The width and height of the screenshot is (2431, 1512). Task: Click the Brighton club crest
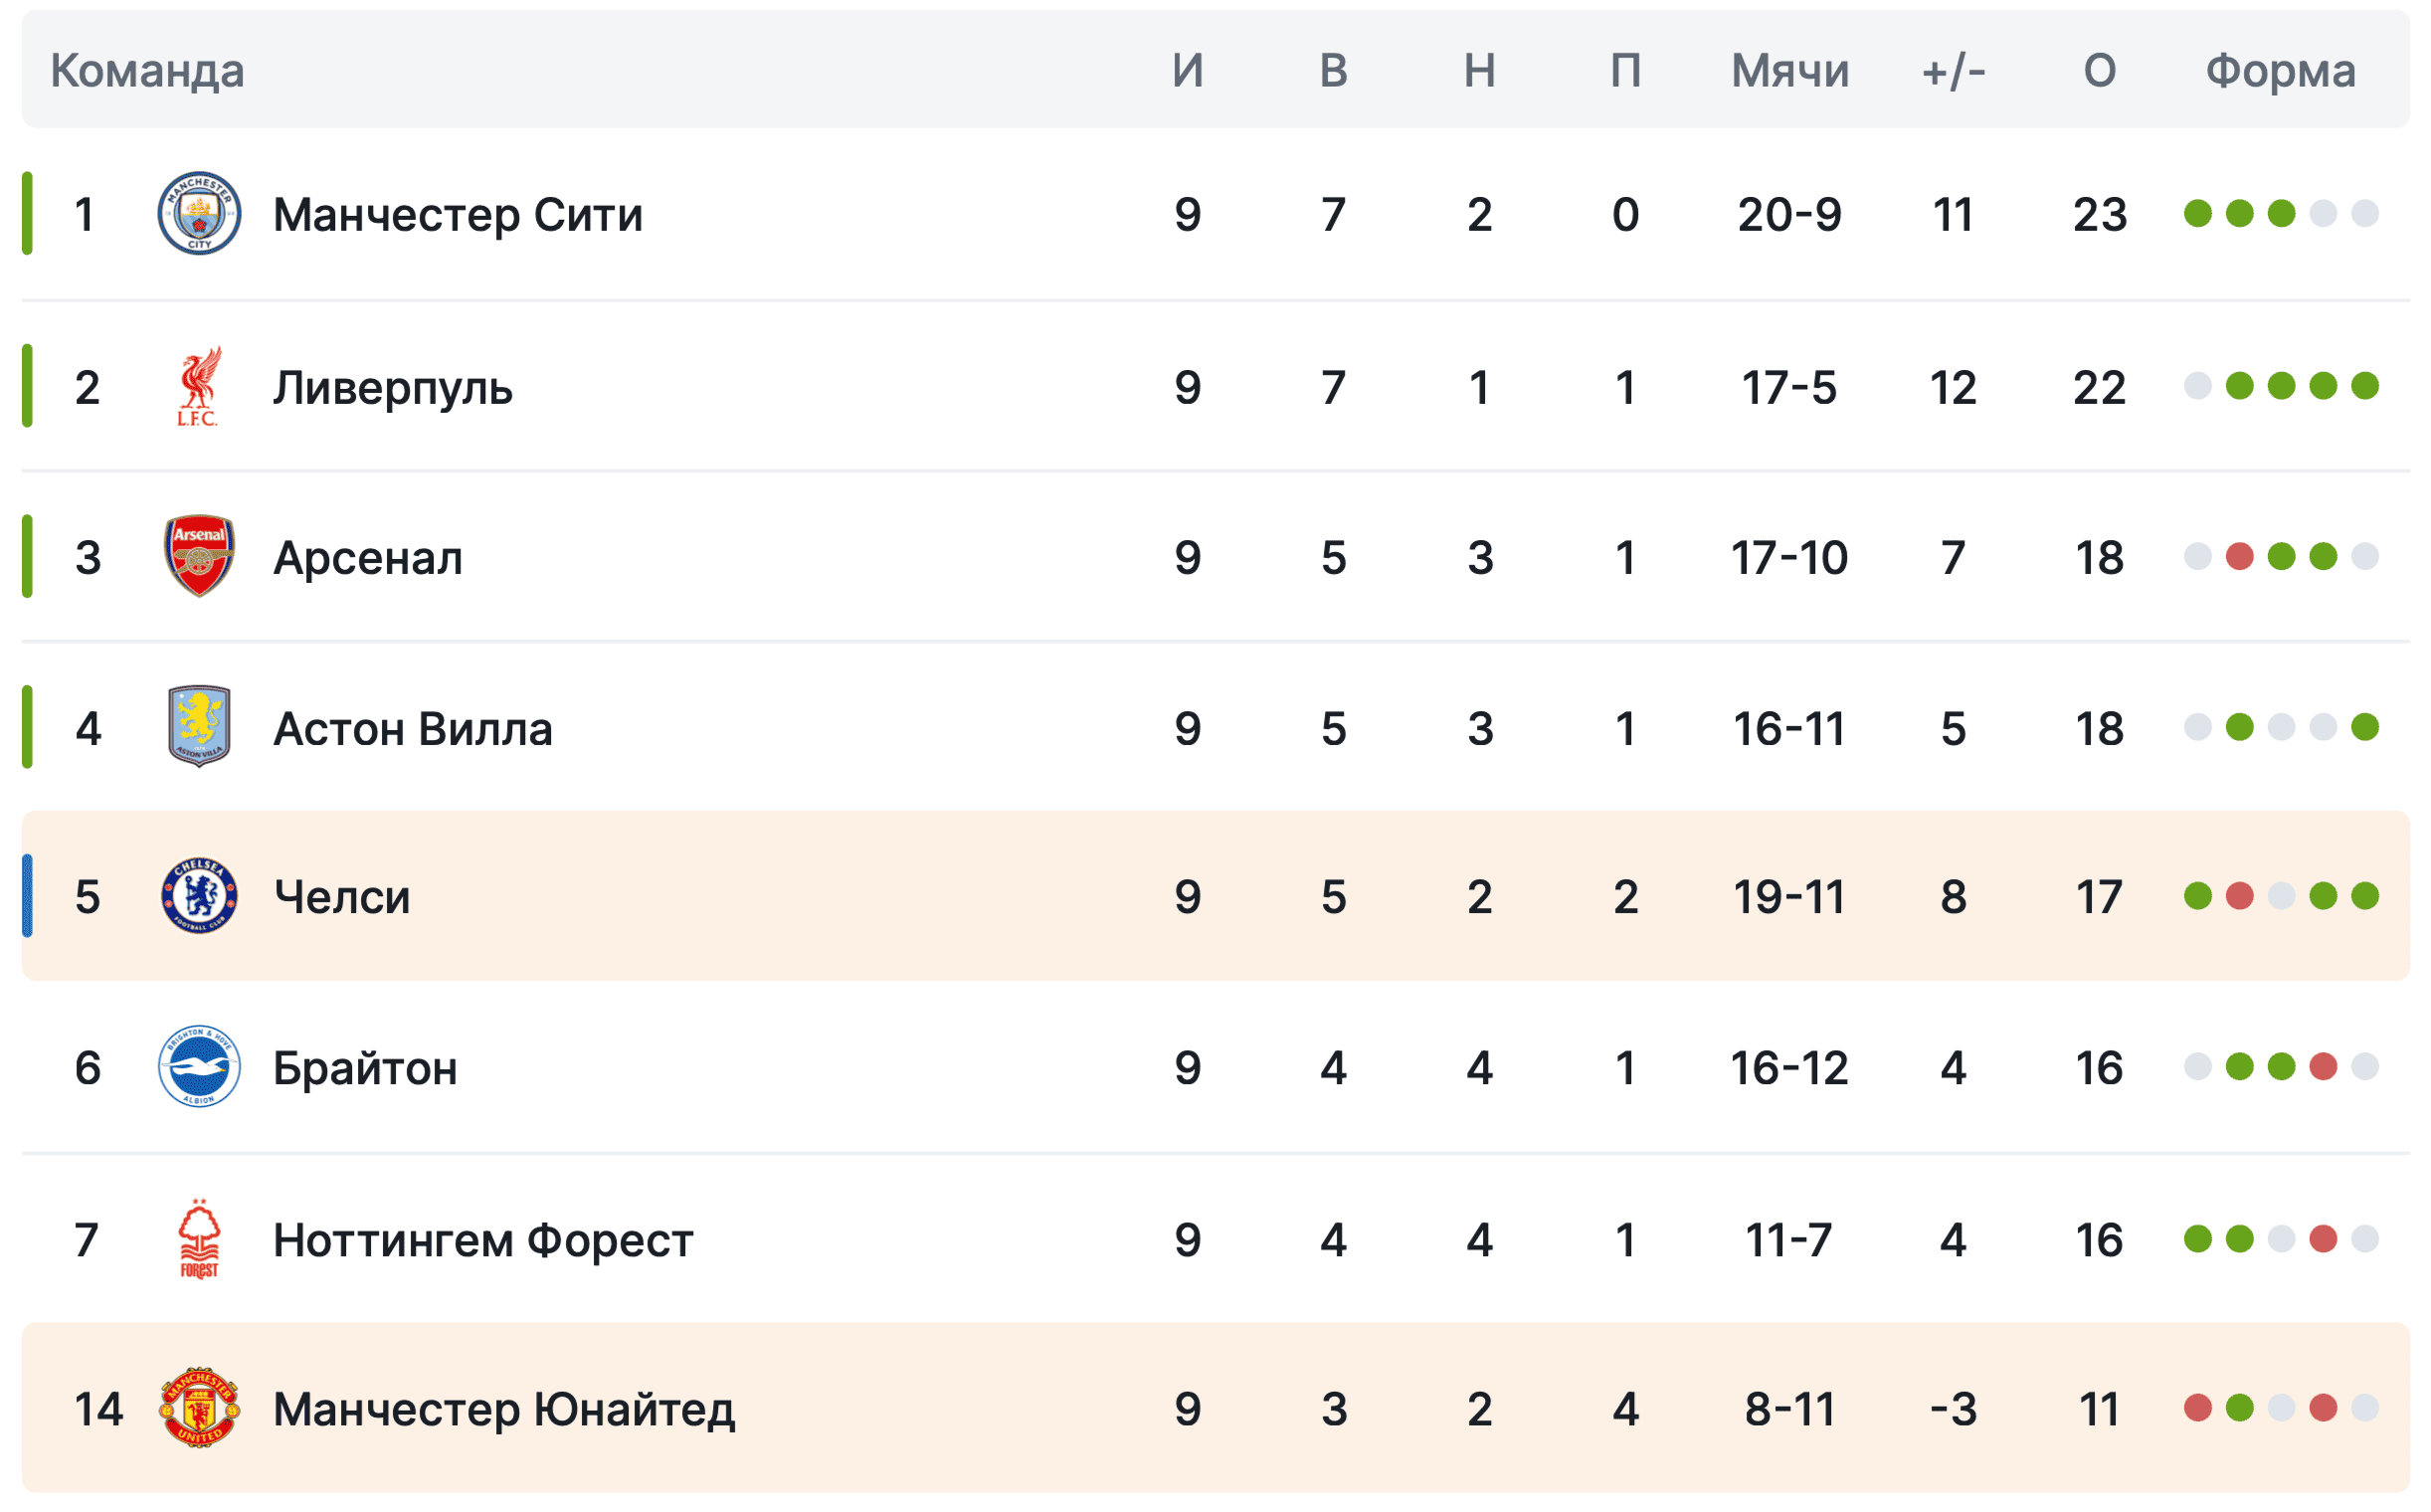click(199, 1067)
